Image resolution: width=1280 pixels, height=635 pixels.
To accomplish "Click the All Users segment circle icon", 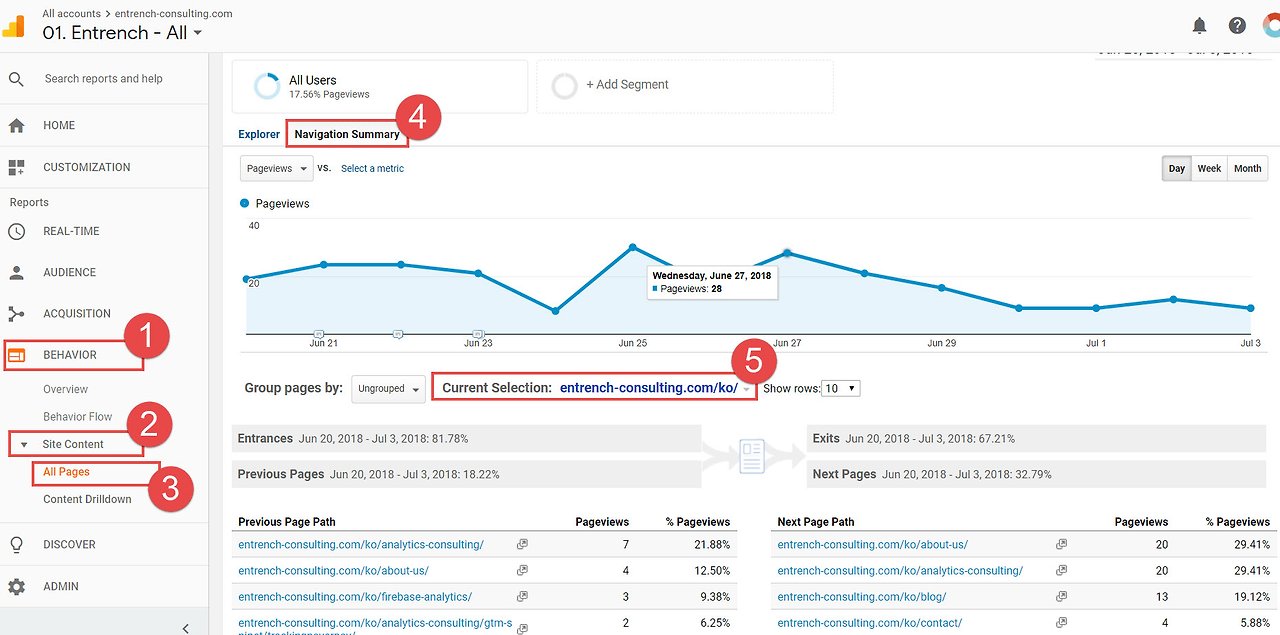I will (267, 86).
